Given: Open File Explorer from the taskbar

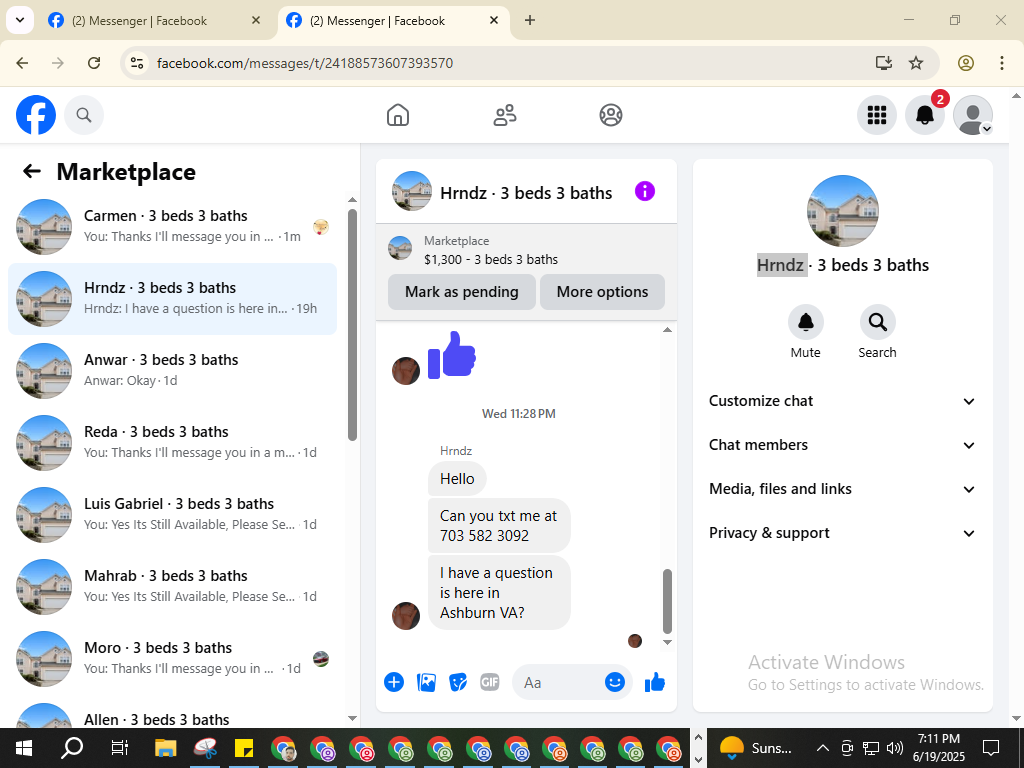Looking at the screenshot, I should point(166,748).
